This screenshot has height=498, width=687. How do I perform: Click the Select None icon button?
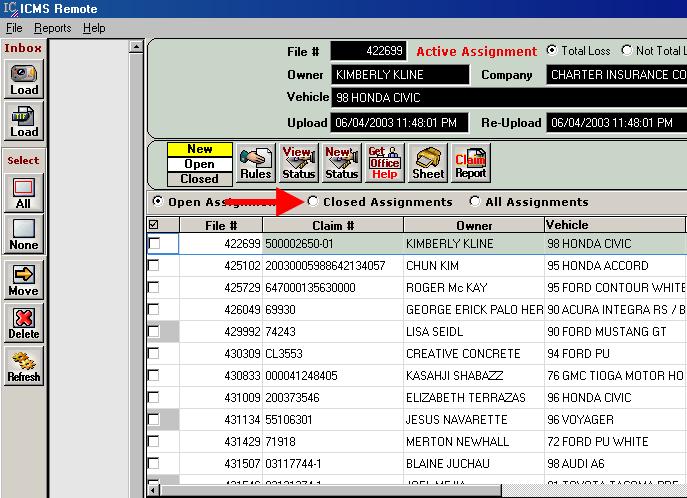click(x=24, y=235)
